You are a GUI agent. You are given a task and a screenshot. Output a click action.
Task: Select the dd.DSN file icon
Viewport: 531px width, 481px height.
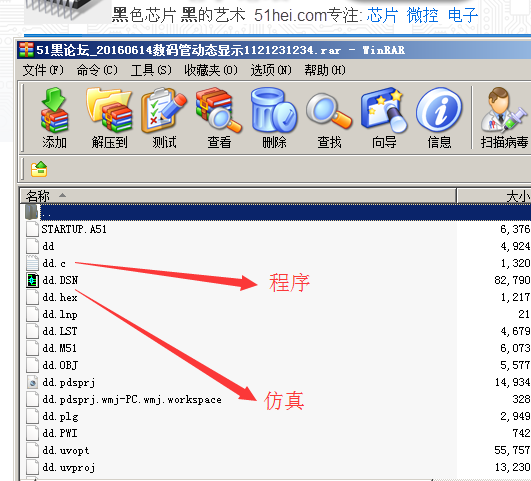click(x=33, y=280)
